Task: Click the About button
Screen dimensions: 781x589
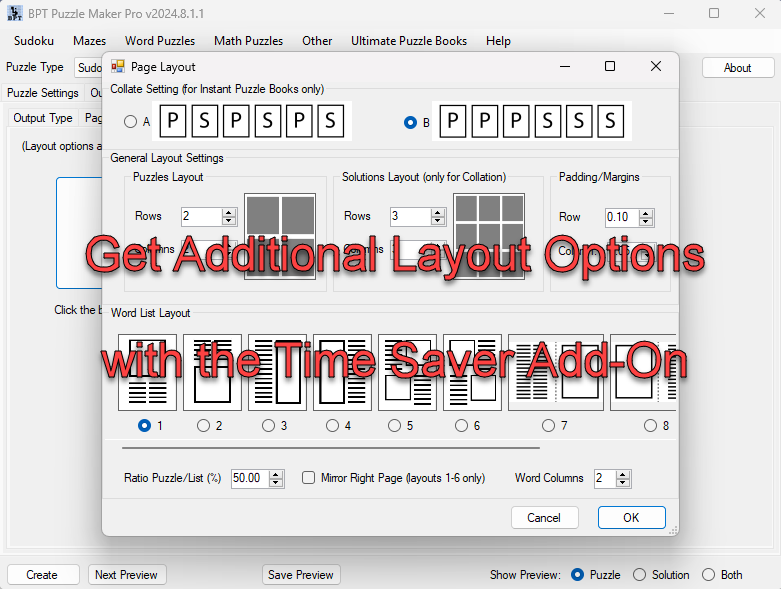Action: (738, 68)
